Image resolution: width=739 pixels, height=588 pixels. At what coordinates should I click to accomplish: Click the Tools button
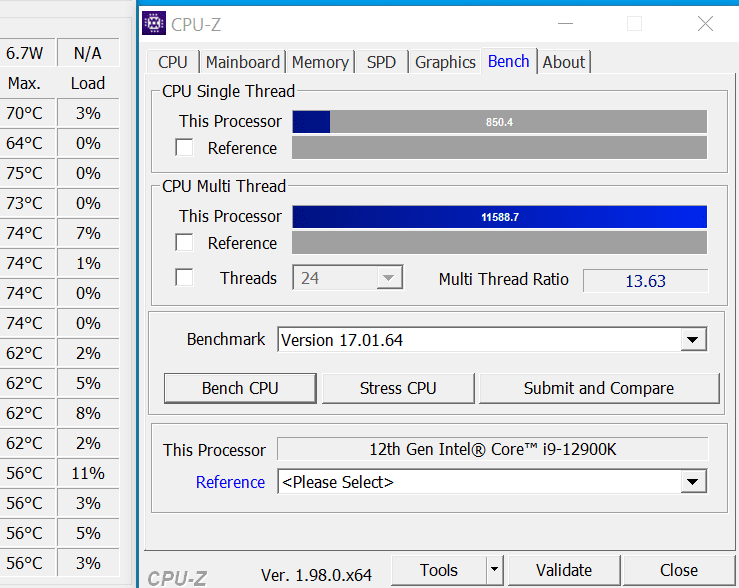(439, 570)
